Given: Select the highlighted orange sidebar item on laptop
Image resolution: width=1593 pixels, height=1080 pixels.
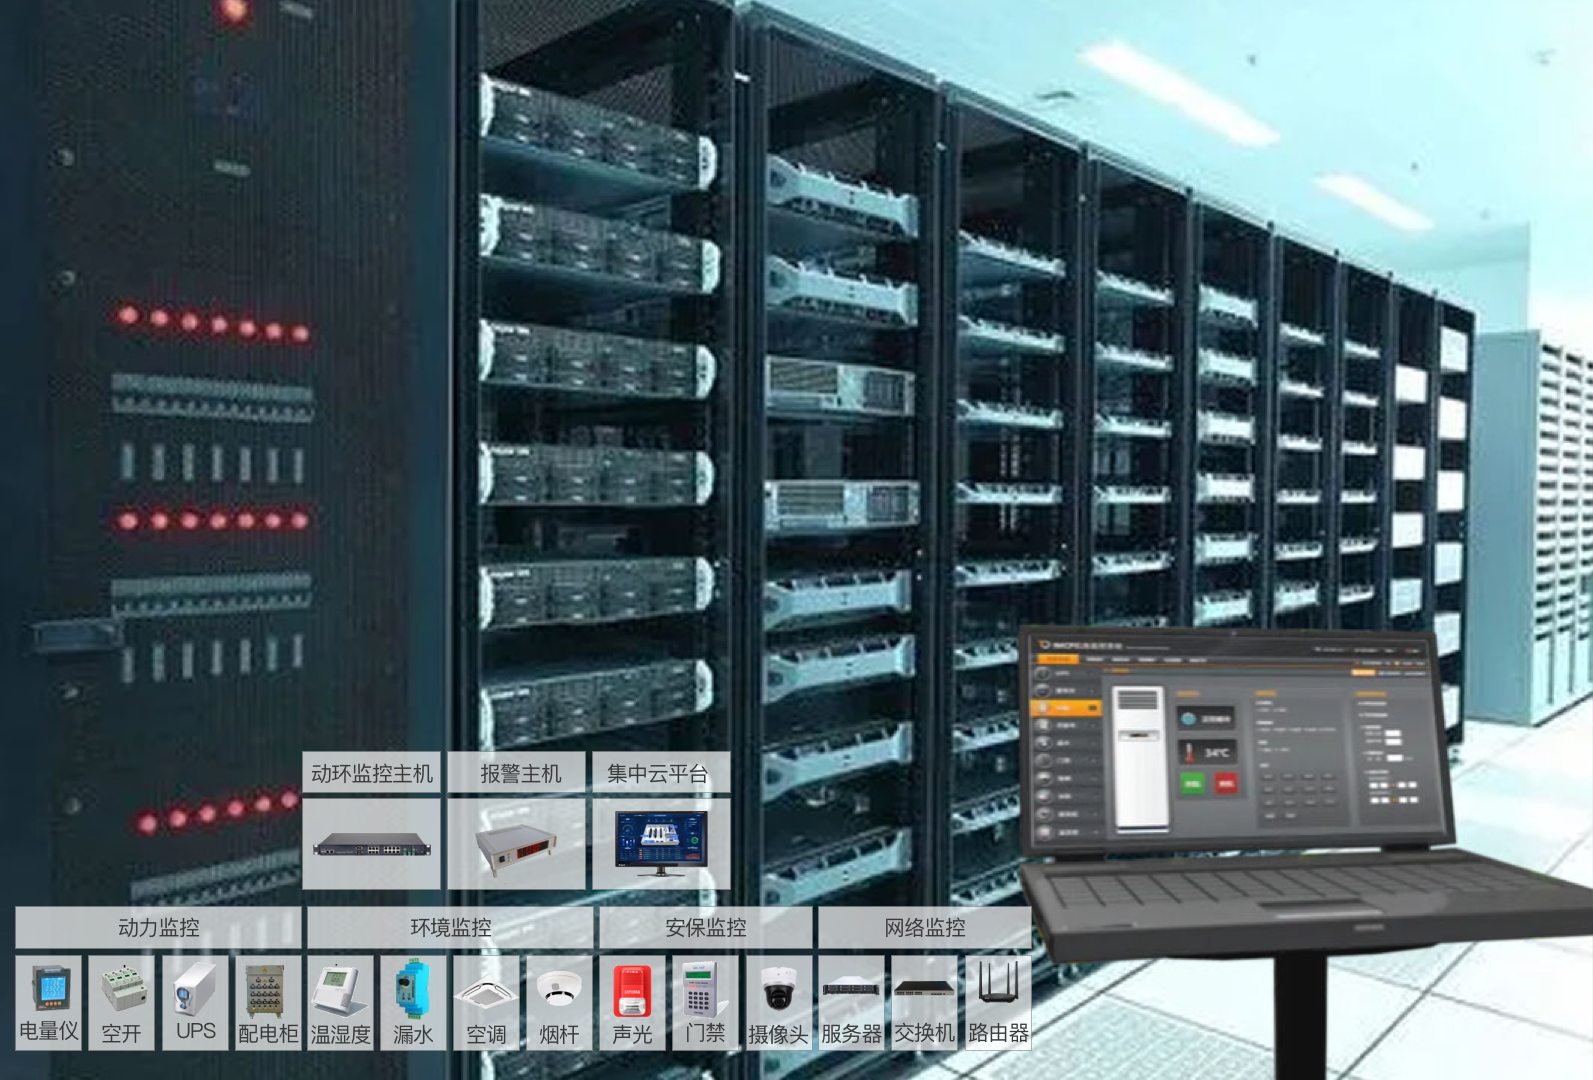Looking at the screenshot, I should coord(1066,707).
